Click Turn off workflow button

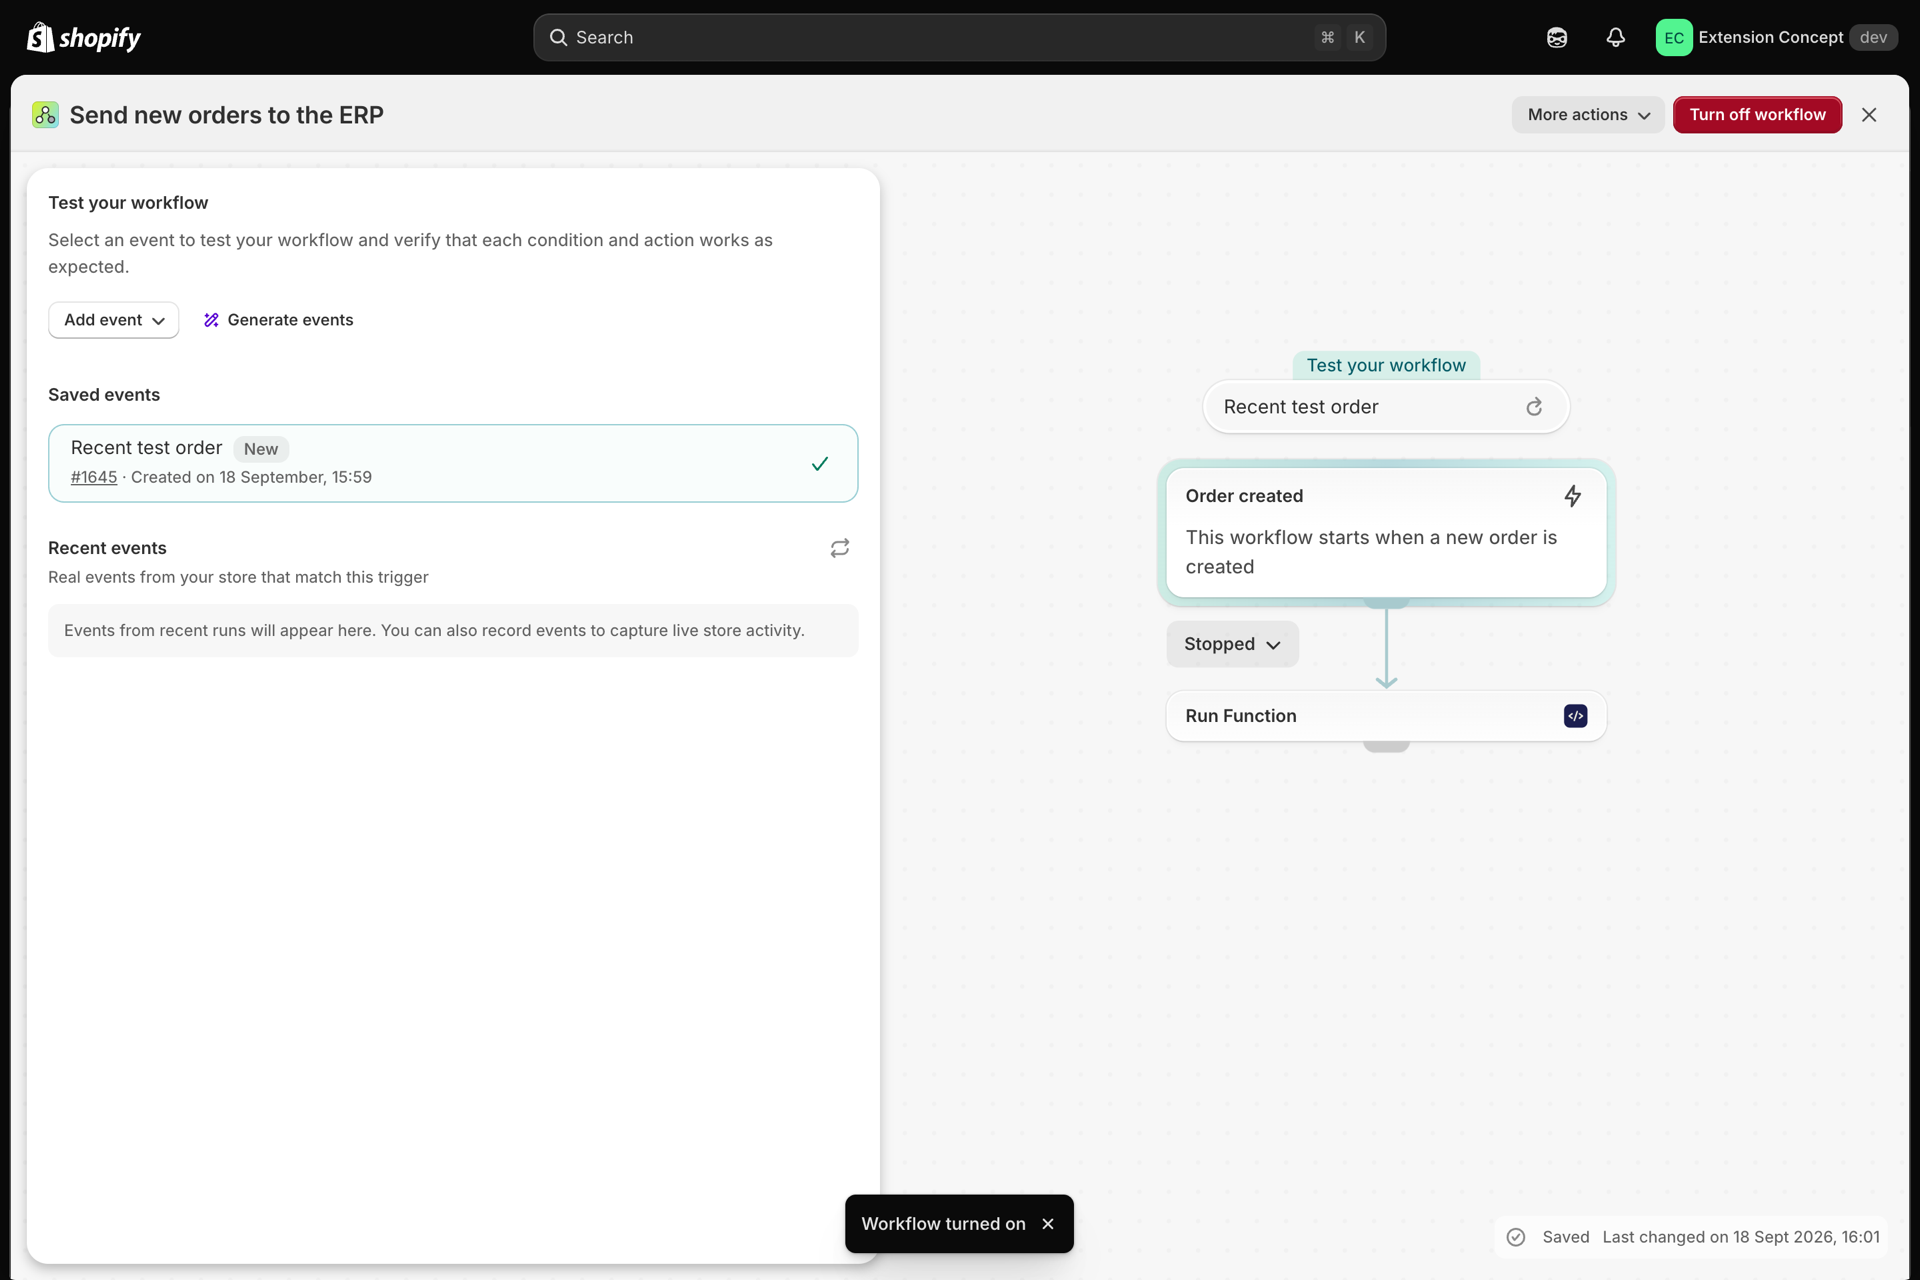point(1757,115)
